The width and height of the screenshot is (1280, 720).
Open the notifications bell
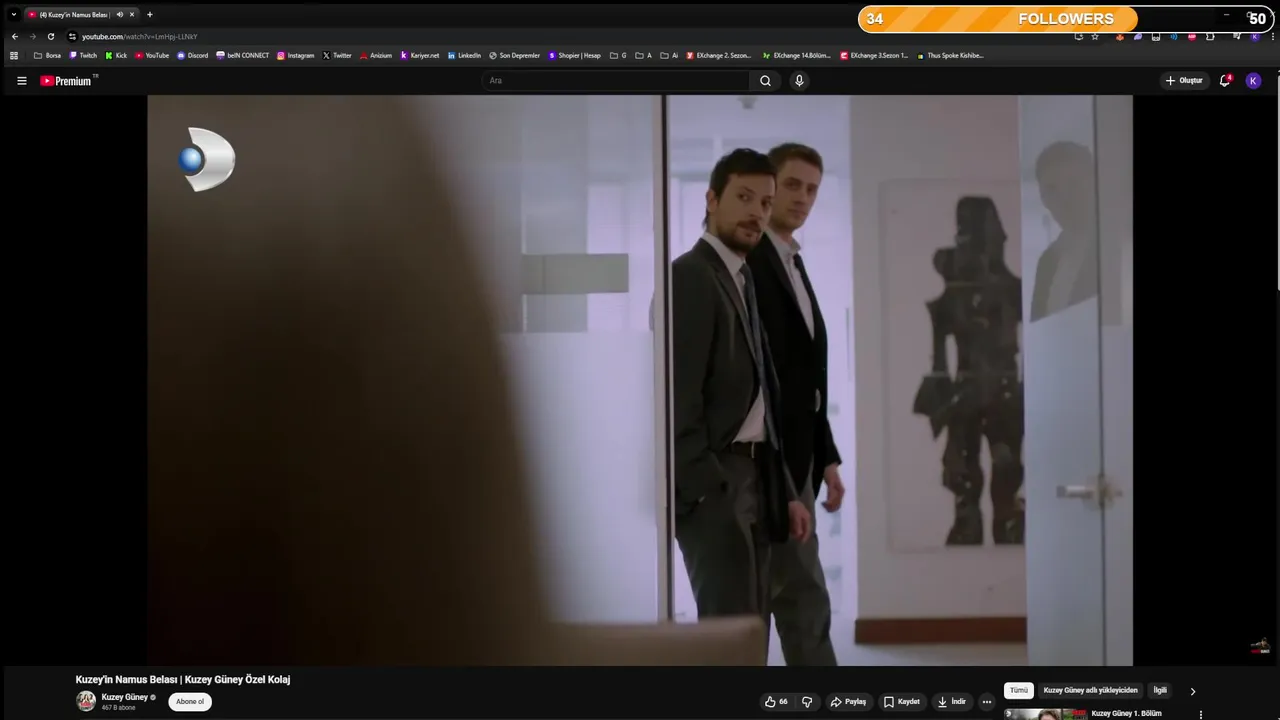coord(1225,81)
